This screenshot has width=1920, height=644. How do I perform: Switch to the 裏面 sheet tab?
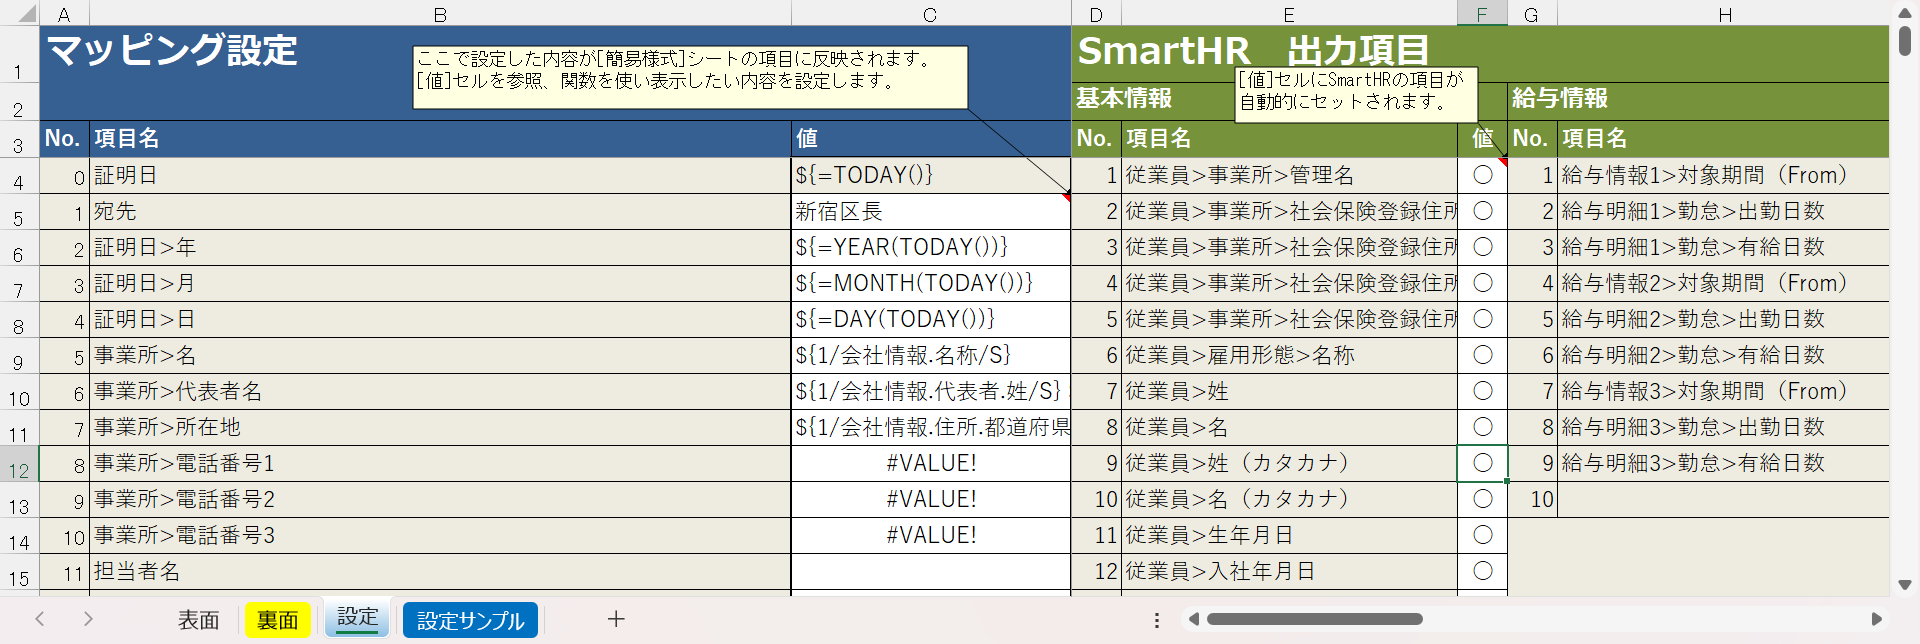click(277, 620)
